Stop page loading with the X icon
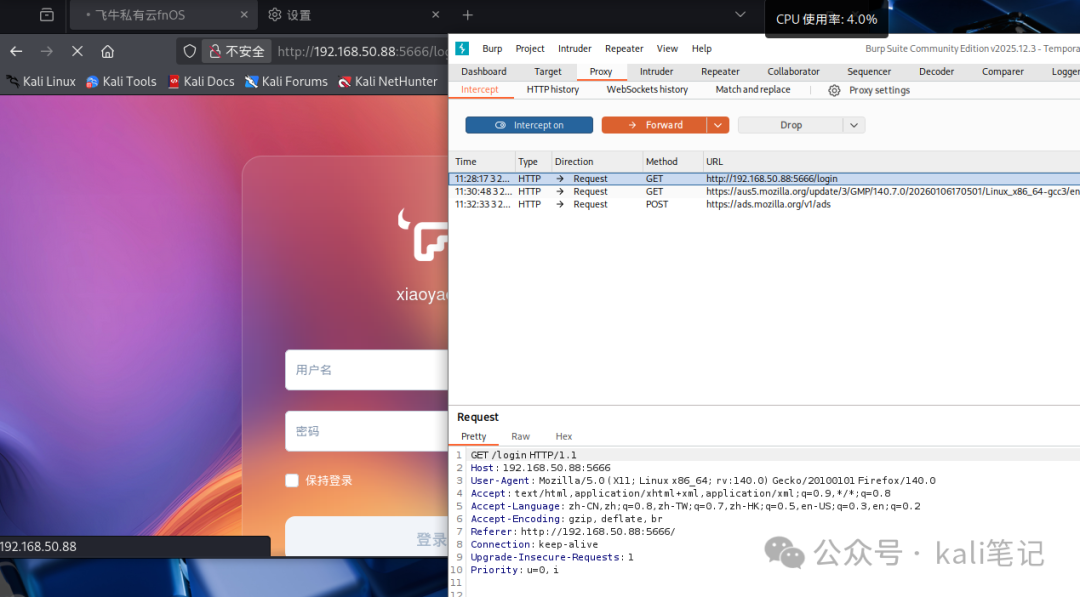This screenshot has height=597, width=1080. click(x=77, y=50)
